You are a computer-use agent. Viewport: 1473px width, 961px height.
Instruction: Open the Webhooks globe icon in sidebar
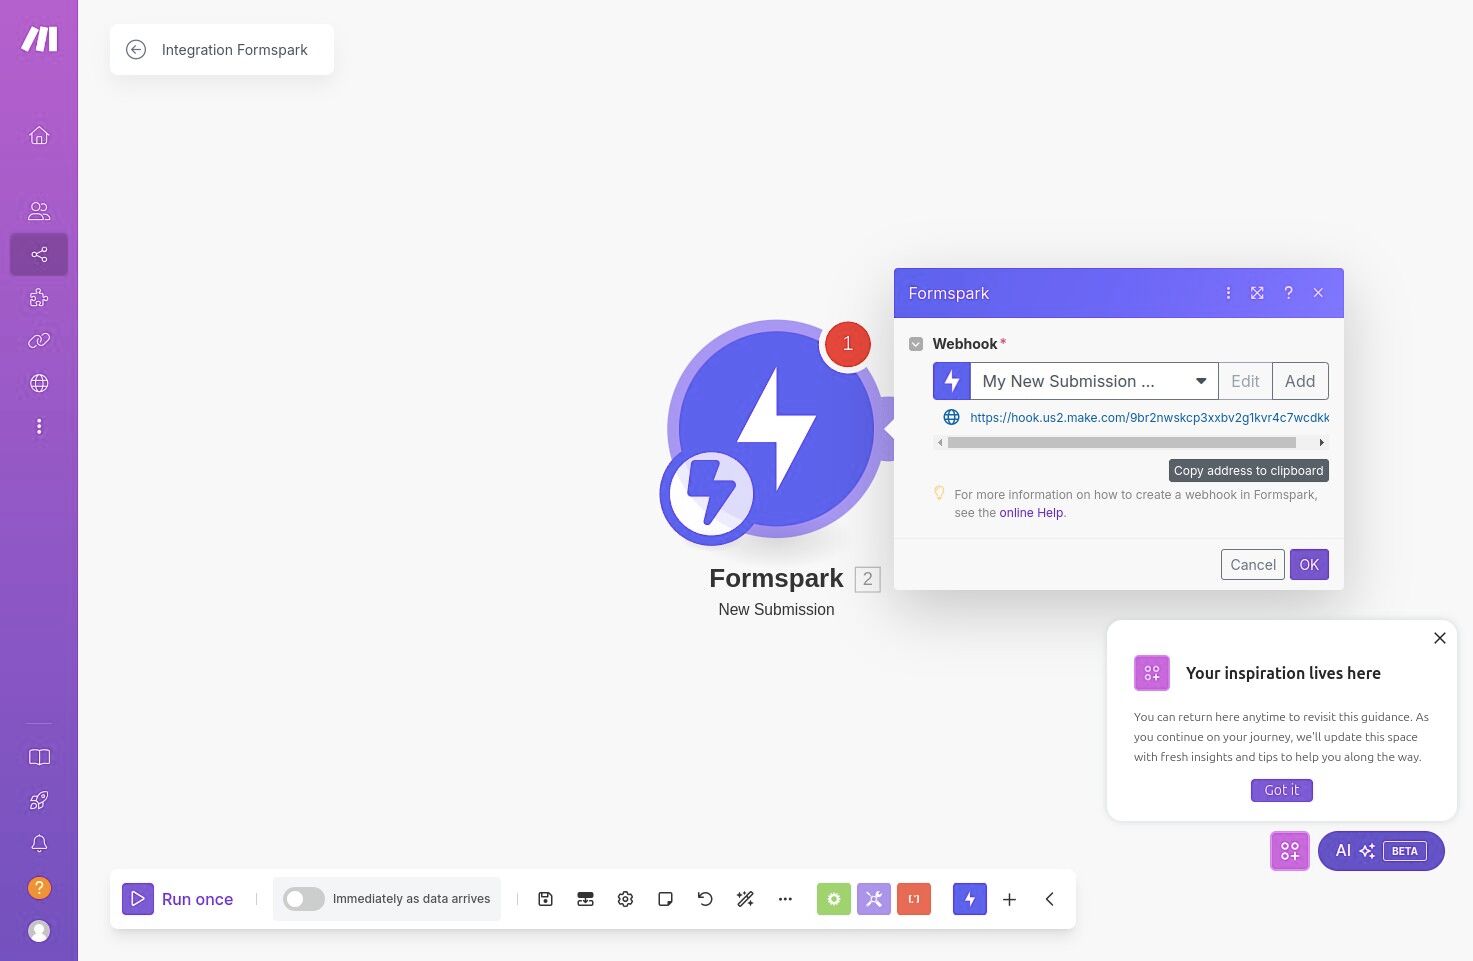39,383
